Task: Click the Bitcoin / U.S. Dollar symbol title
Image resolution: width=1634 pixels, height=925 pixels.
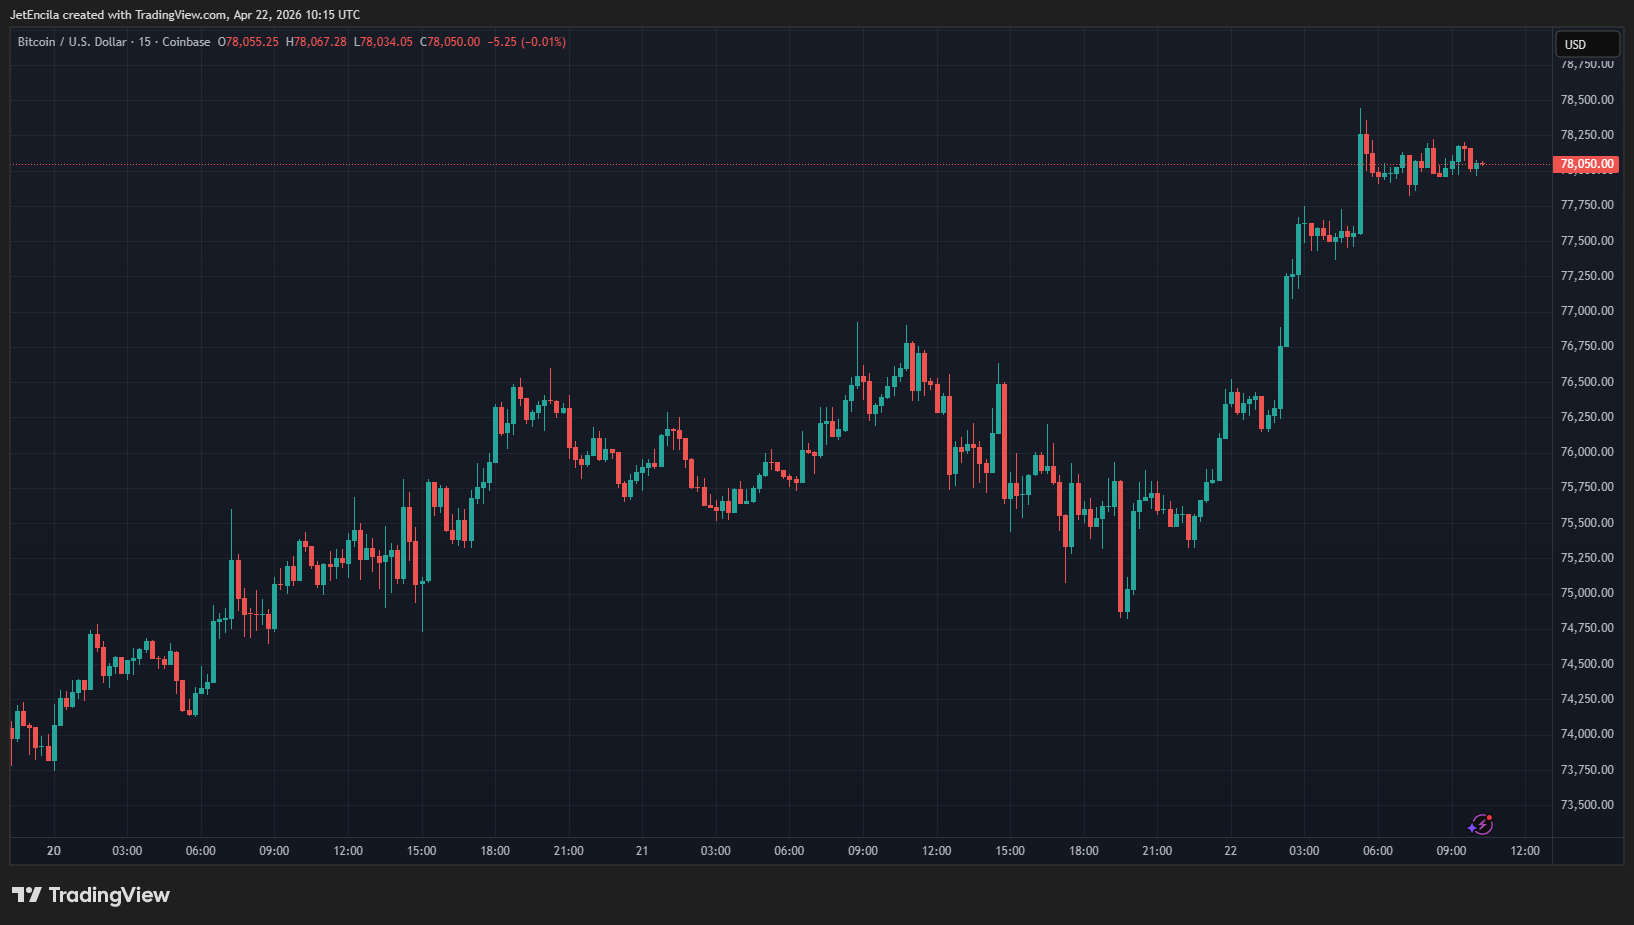Action: click(72, 42)
